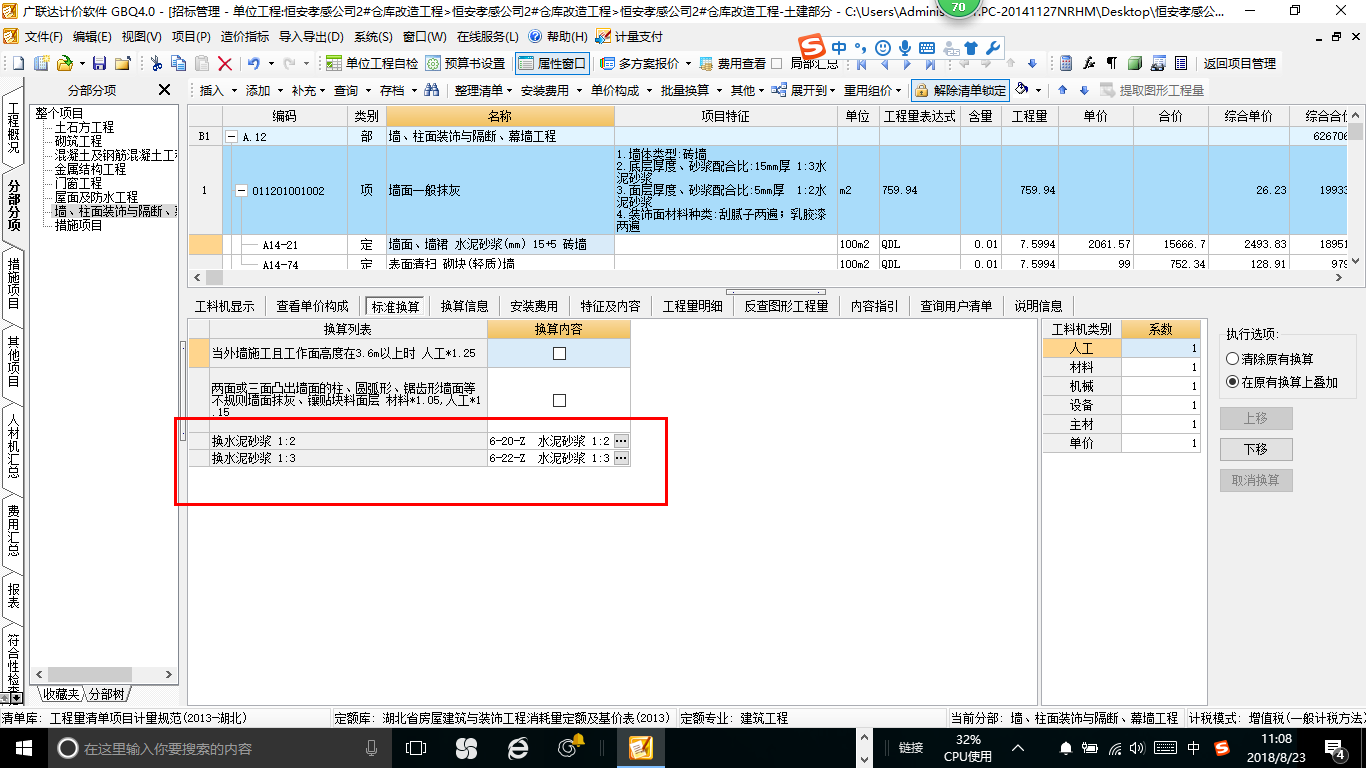Click the binoculars Find icon
The width and height of the screenshot is (1366, 768).
point(431,90)
